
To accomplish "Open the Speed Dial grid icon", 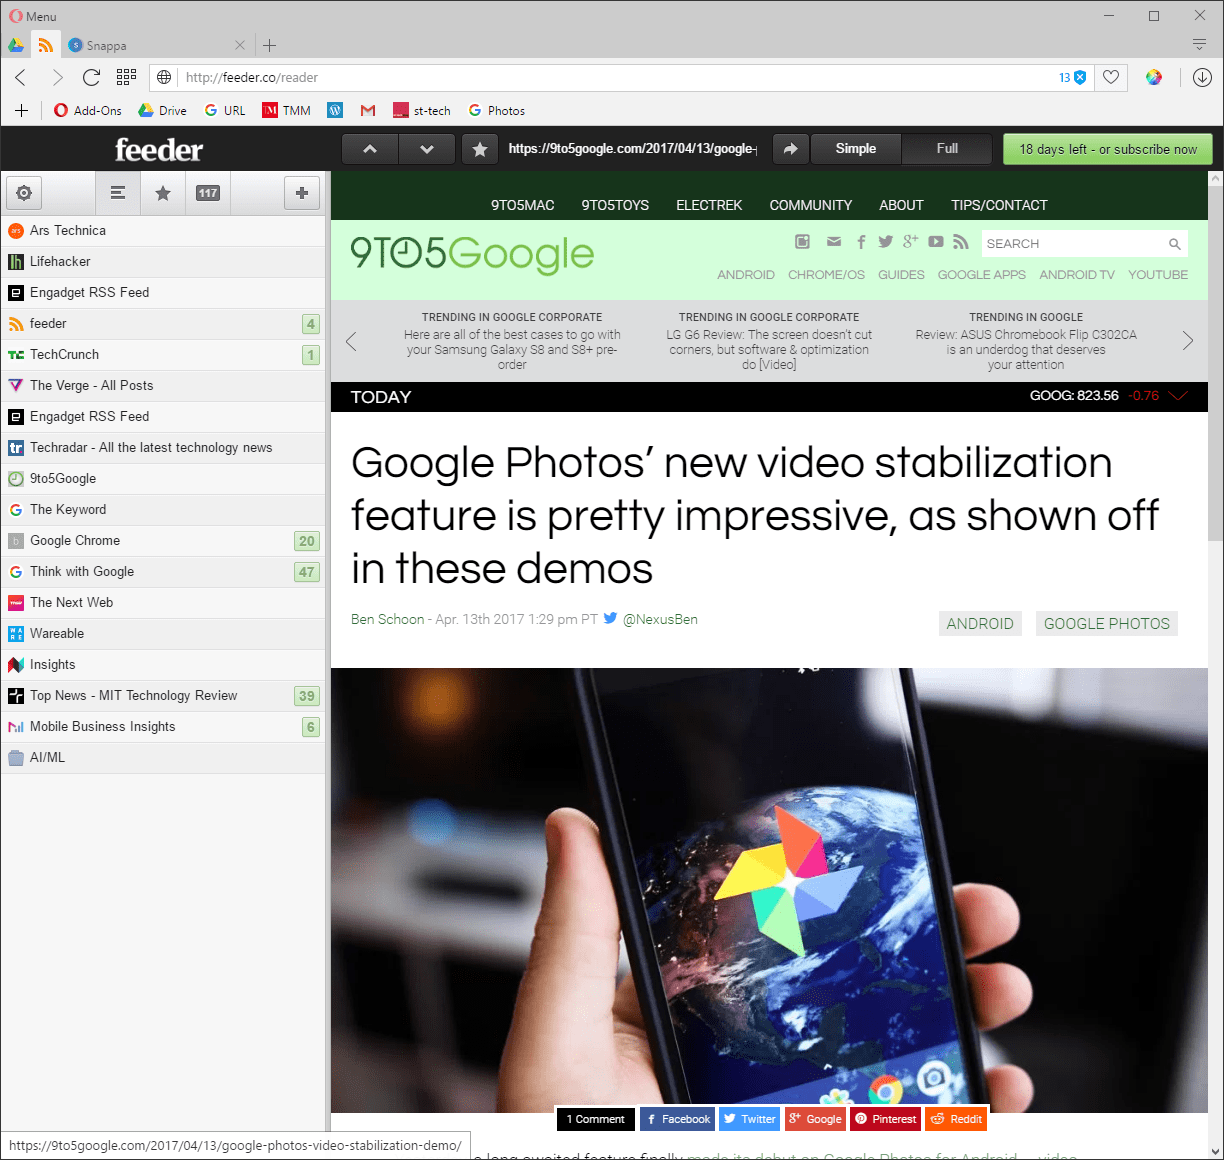I will pos(126,77).
